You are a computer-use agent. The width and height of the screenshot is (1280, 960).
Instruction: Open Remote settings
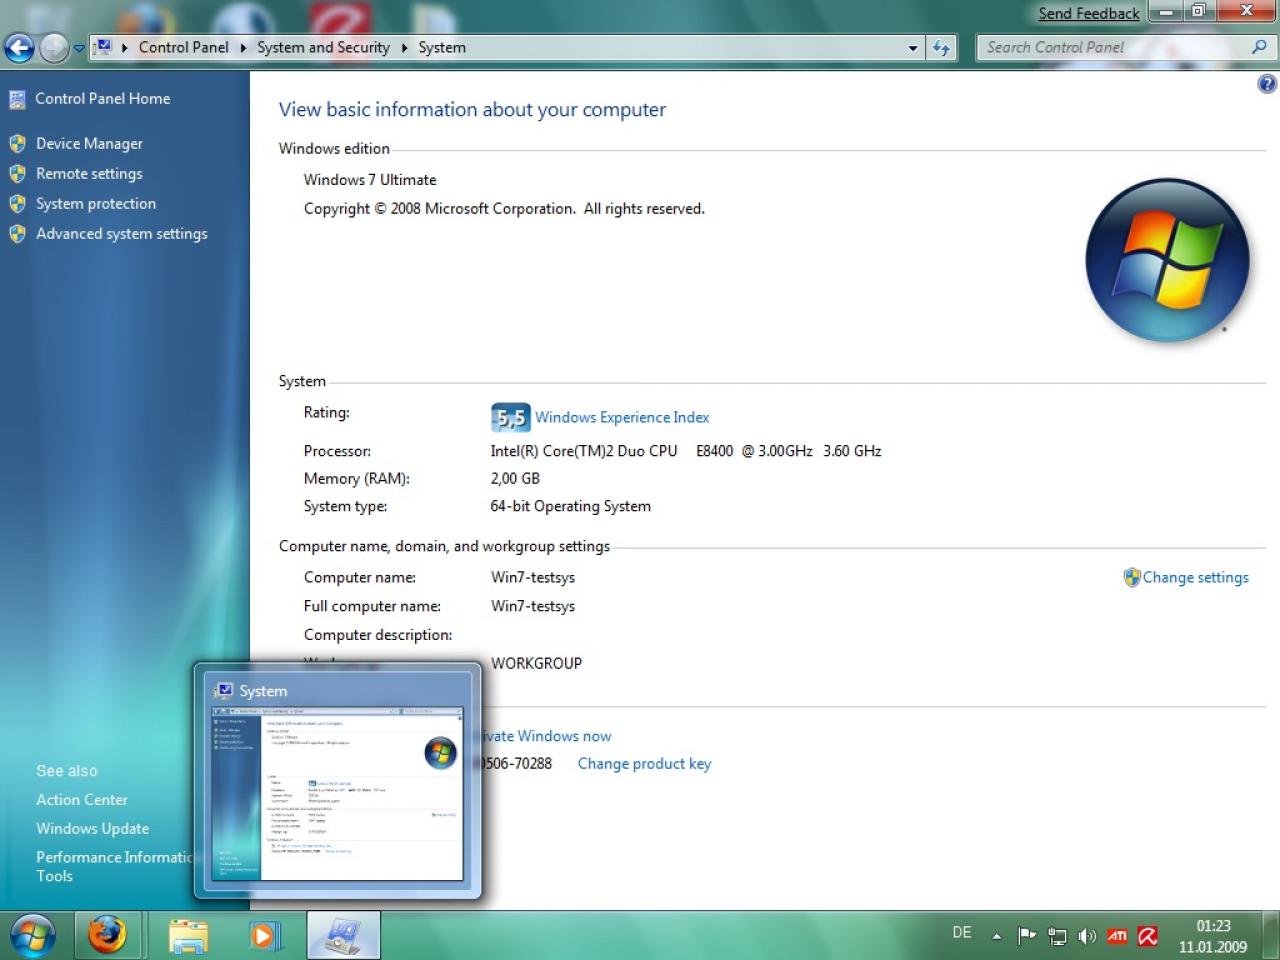[x=89, y=173]
